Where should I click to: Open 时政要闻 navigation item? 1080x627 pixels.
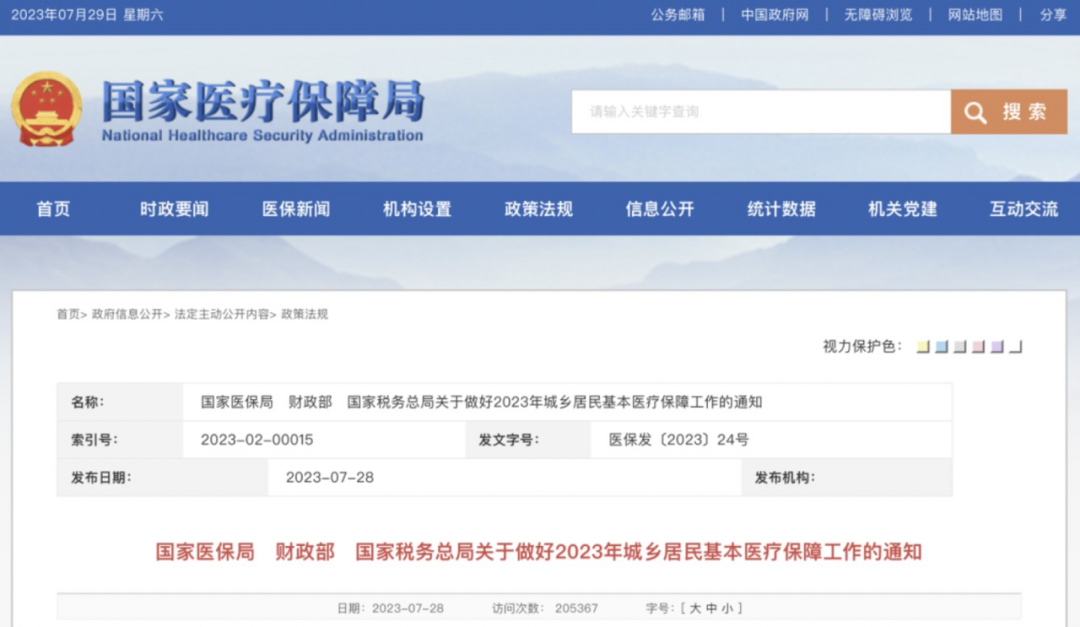click(x=174, y=209)
